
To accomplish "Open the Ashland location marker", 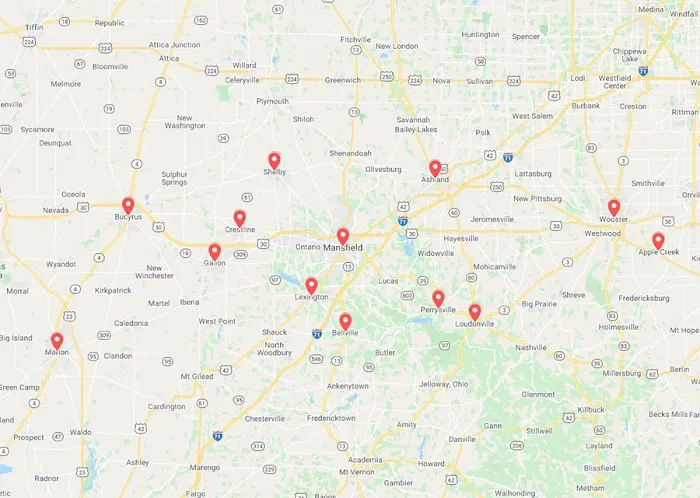I will pyautogui.click(x=435, y=169).
